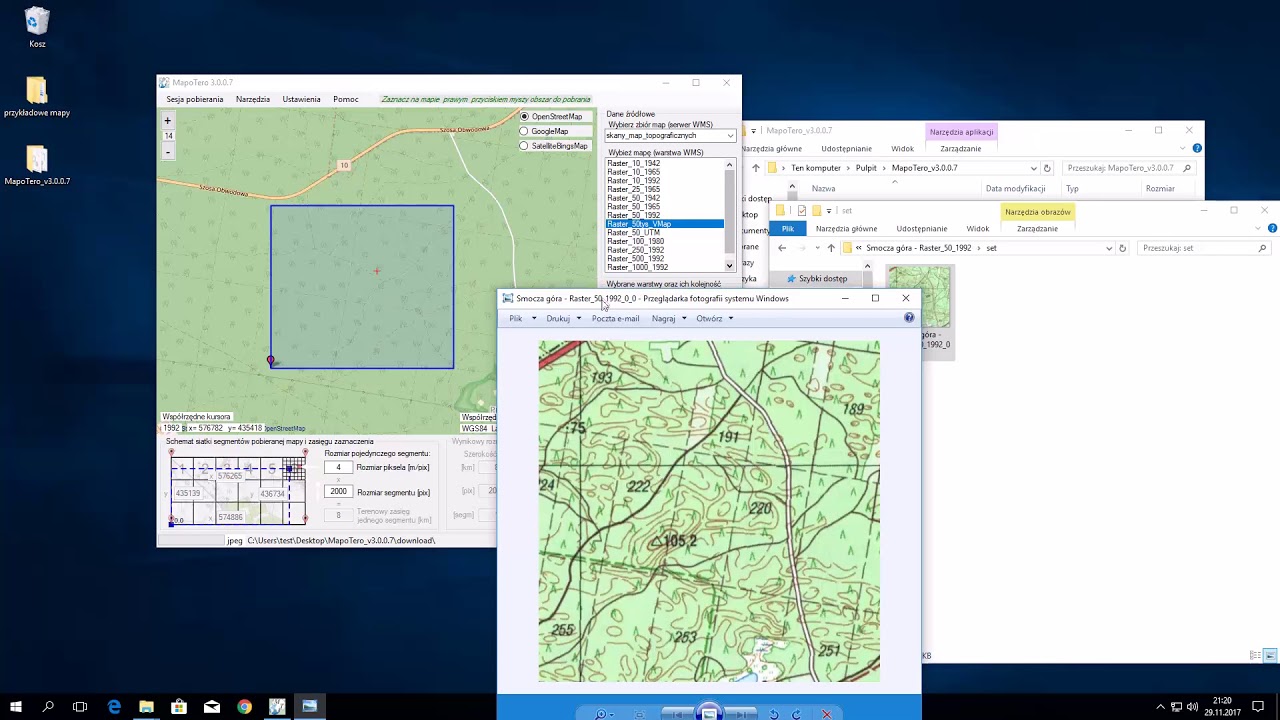Viewport: 1280px width, 720px height.
Task: Select Raster_50_1992 in WMS layer list
Action: [634, 215]
